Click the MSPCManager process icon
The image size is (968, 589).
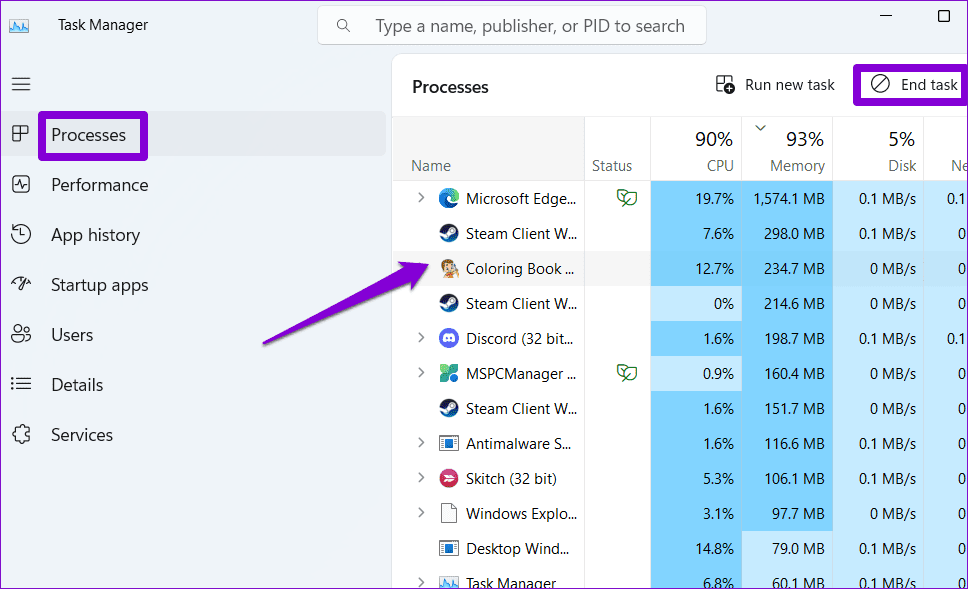[449, 374]
